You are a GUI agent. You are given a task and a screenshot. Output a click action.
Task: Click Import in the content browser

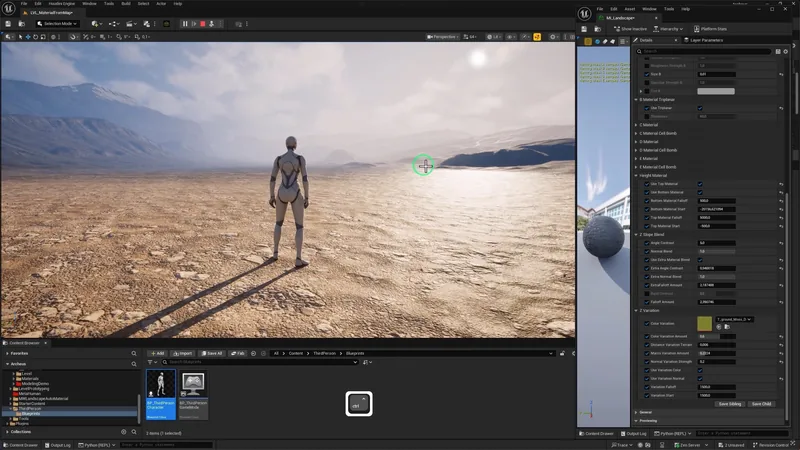(182, 354)
